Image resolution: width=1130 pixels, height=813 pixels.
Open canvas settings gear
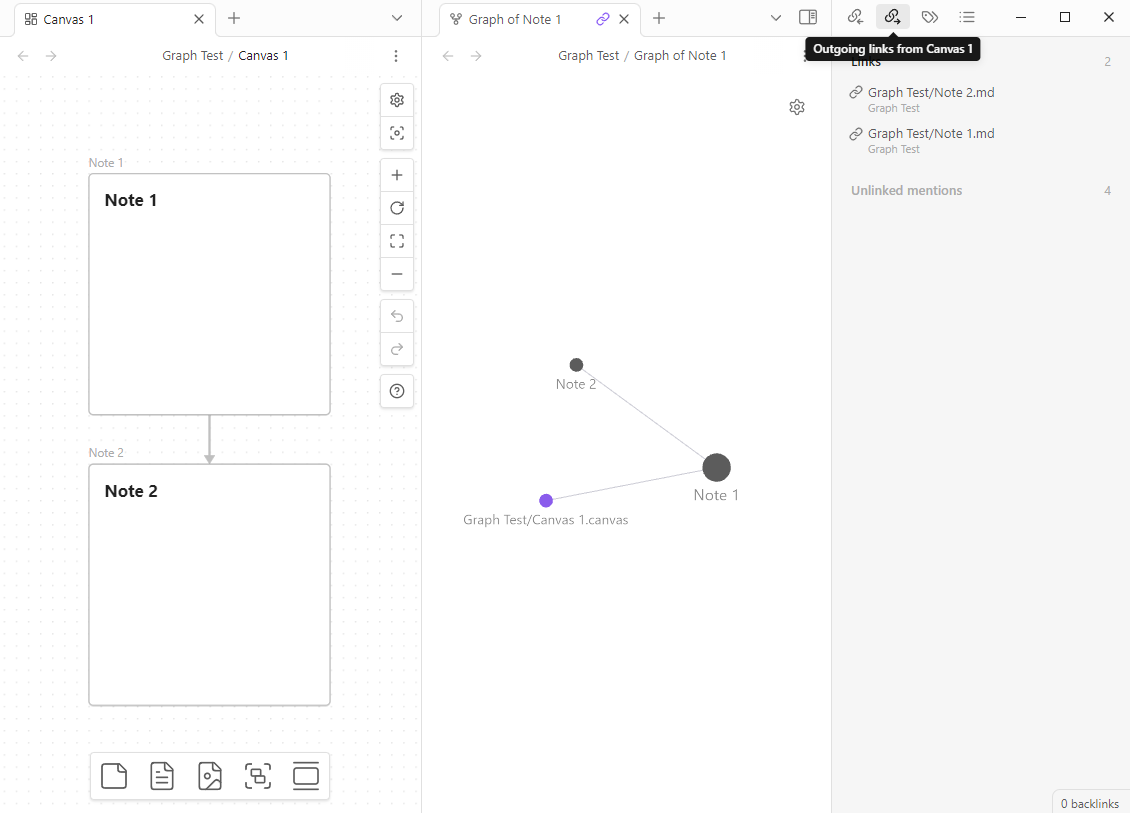click(396, 100)
